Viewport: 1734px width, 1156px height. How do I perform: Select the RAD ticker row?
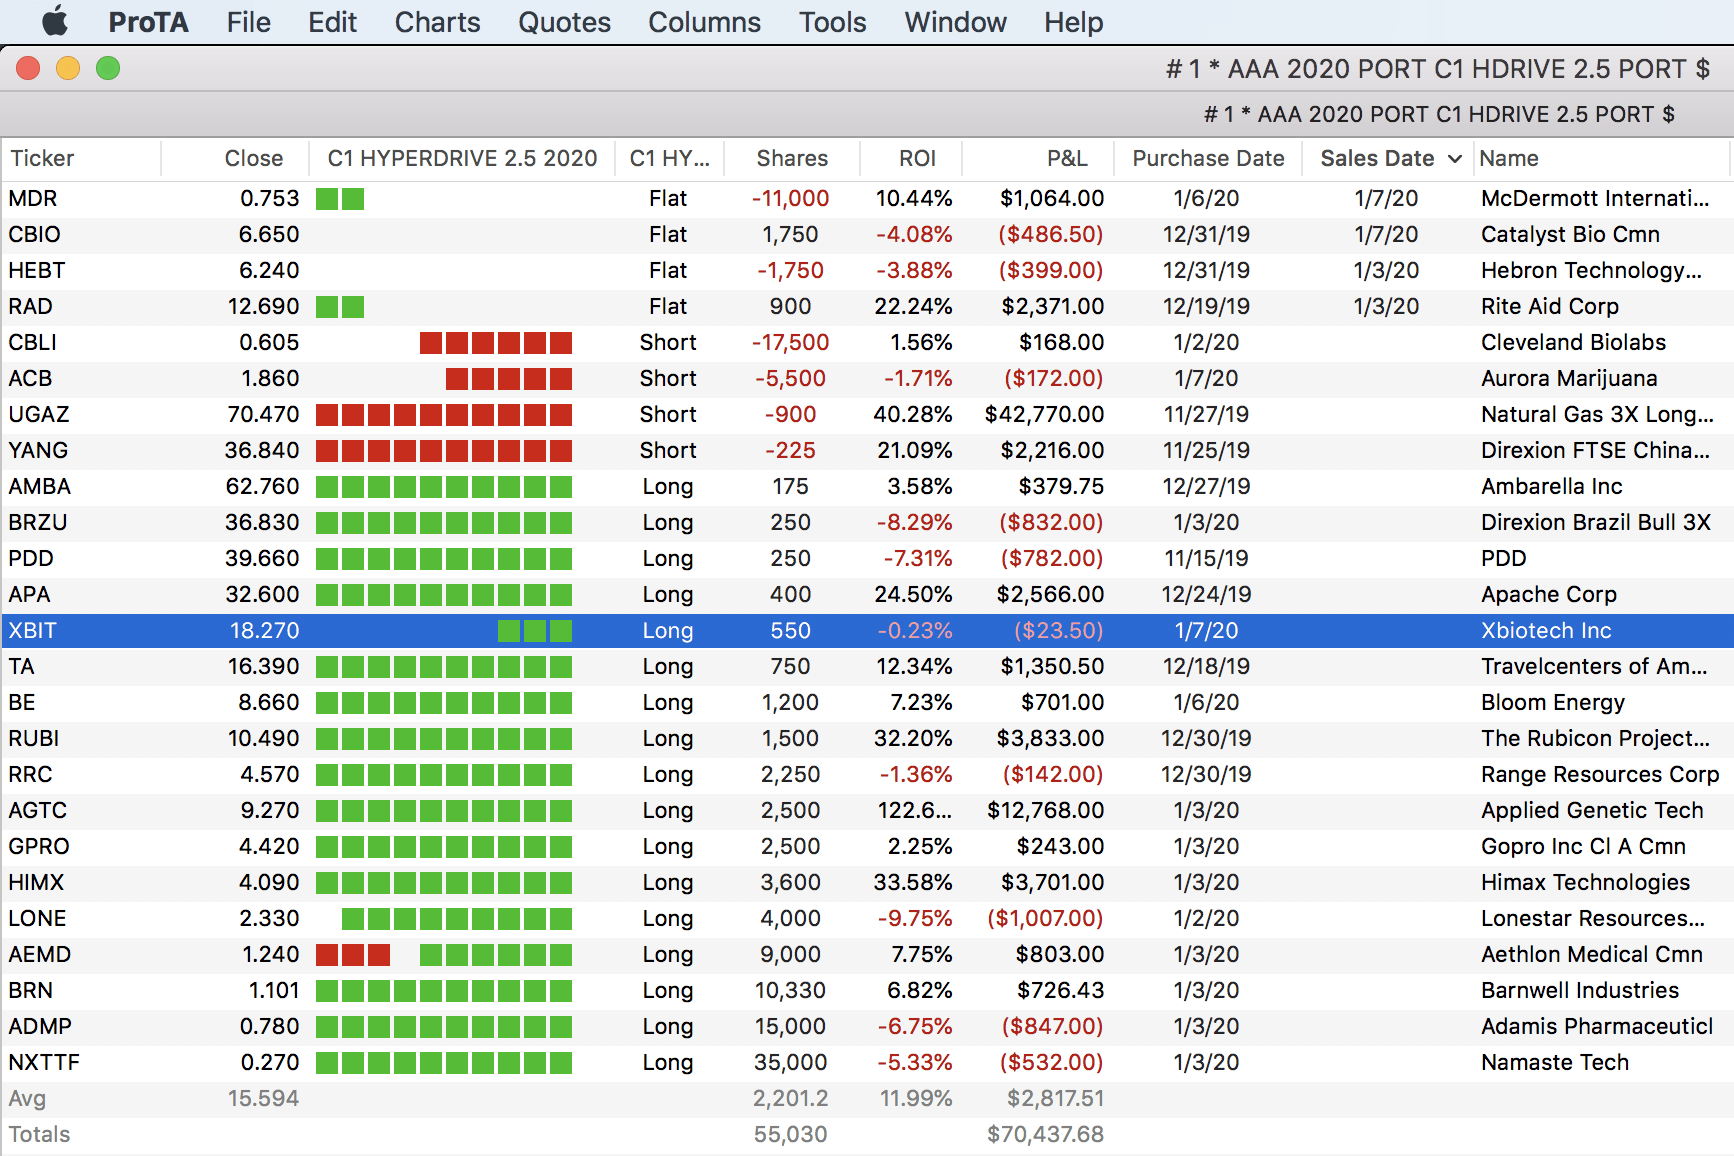click(867, 306)
